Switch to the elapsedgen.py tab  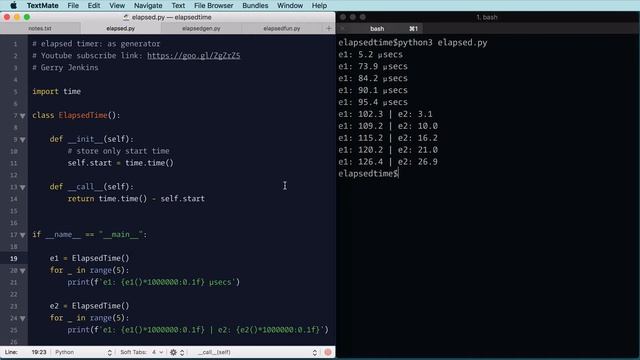coord(201,28)
